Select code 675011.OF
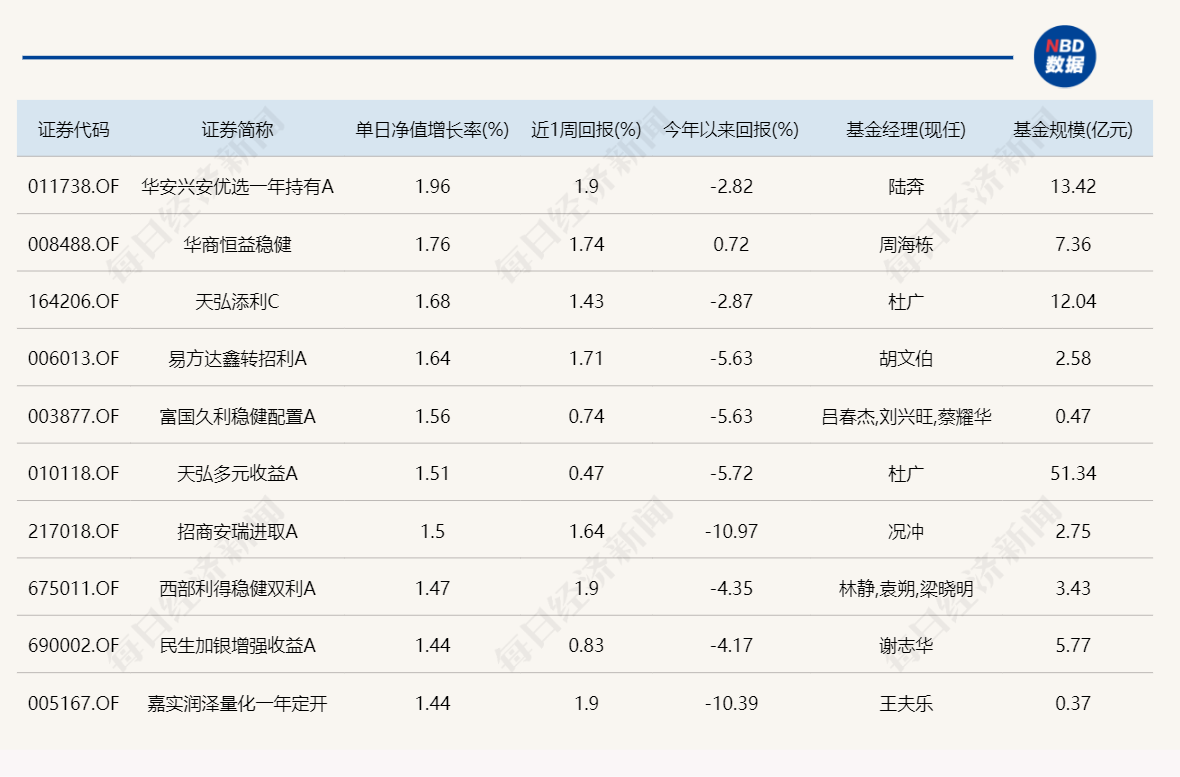The width and height of the screenshot is (1180, 777). 74,588
